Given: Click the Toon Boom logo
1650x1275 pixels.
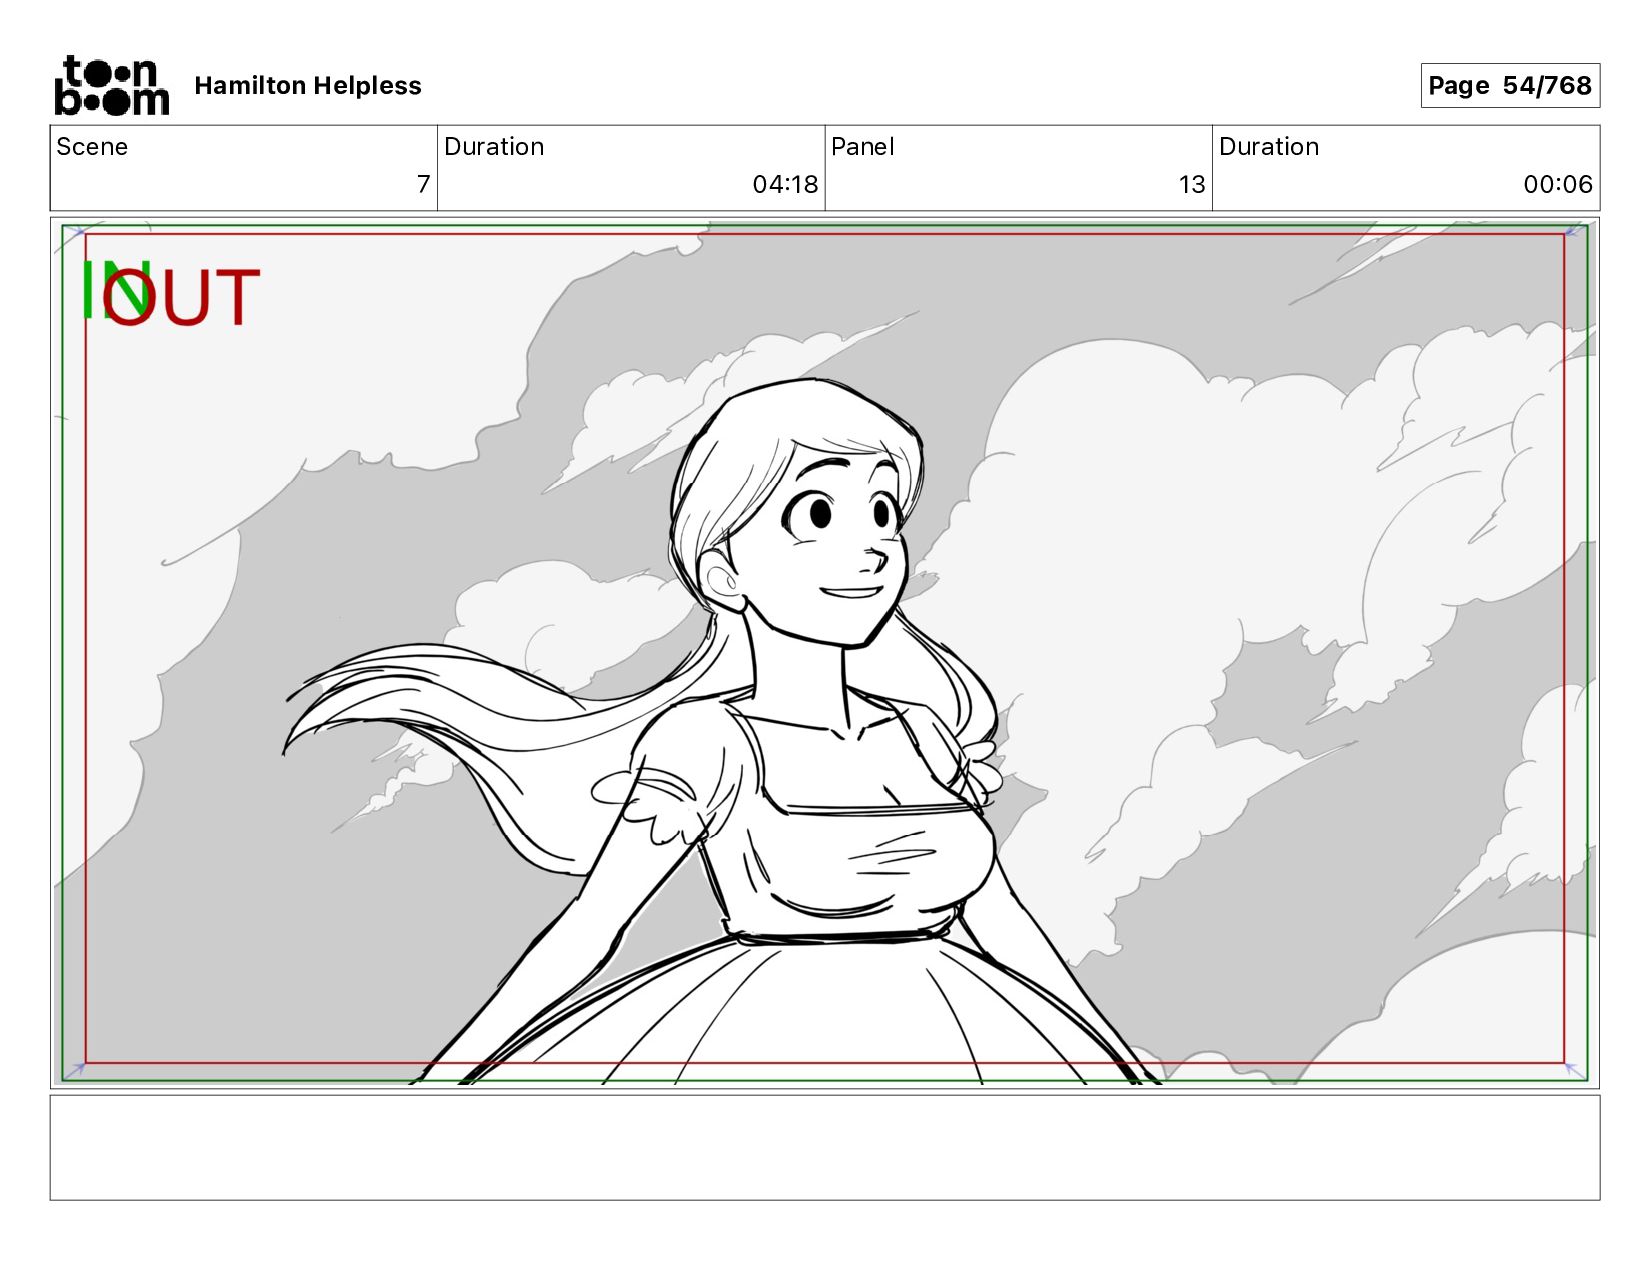Looking at the screenshot, I should (111, 85).
